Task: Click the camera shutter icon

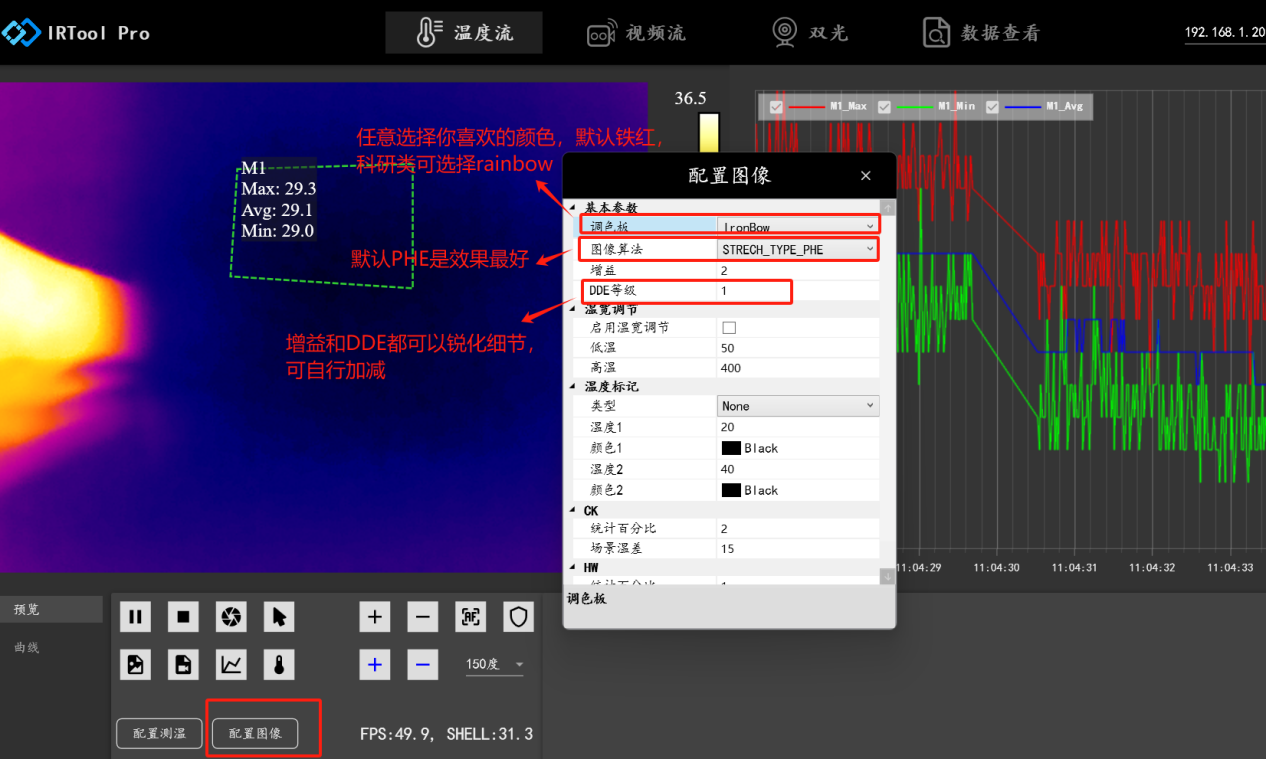Action: (231, 617)
